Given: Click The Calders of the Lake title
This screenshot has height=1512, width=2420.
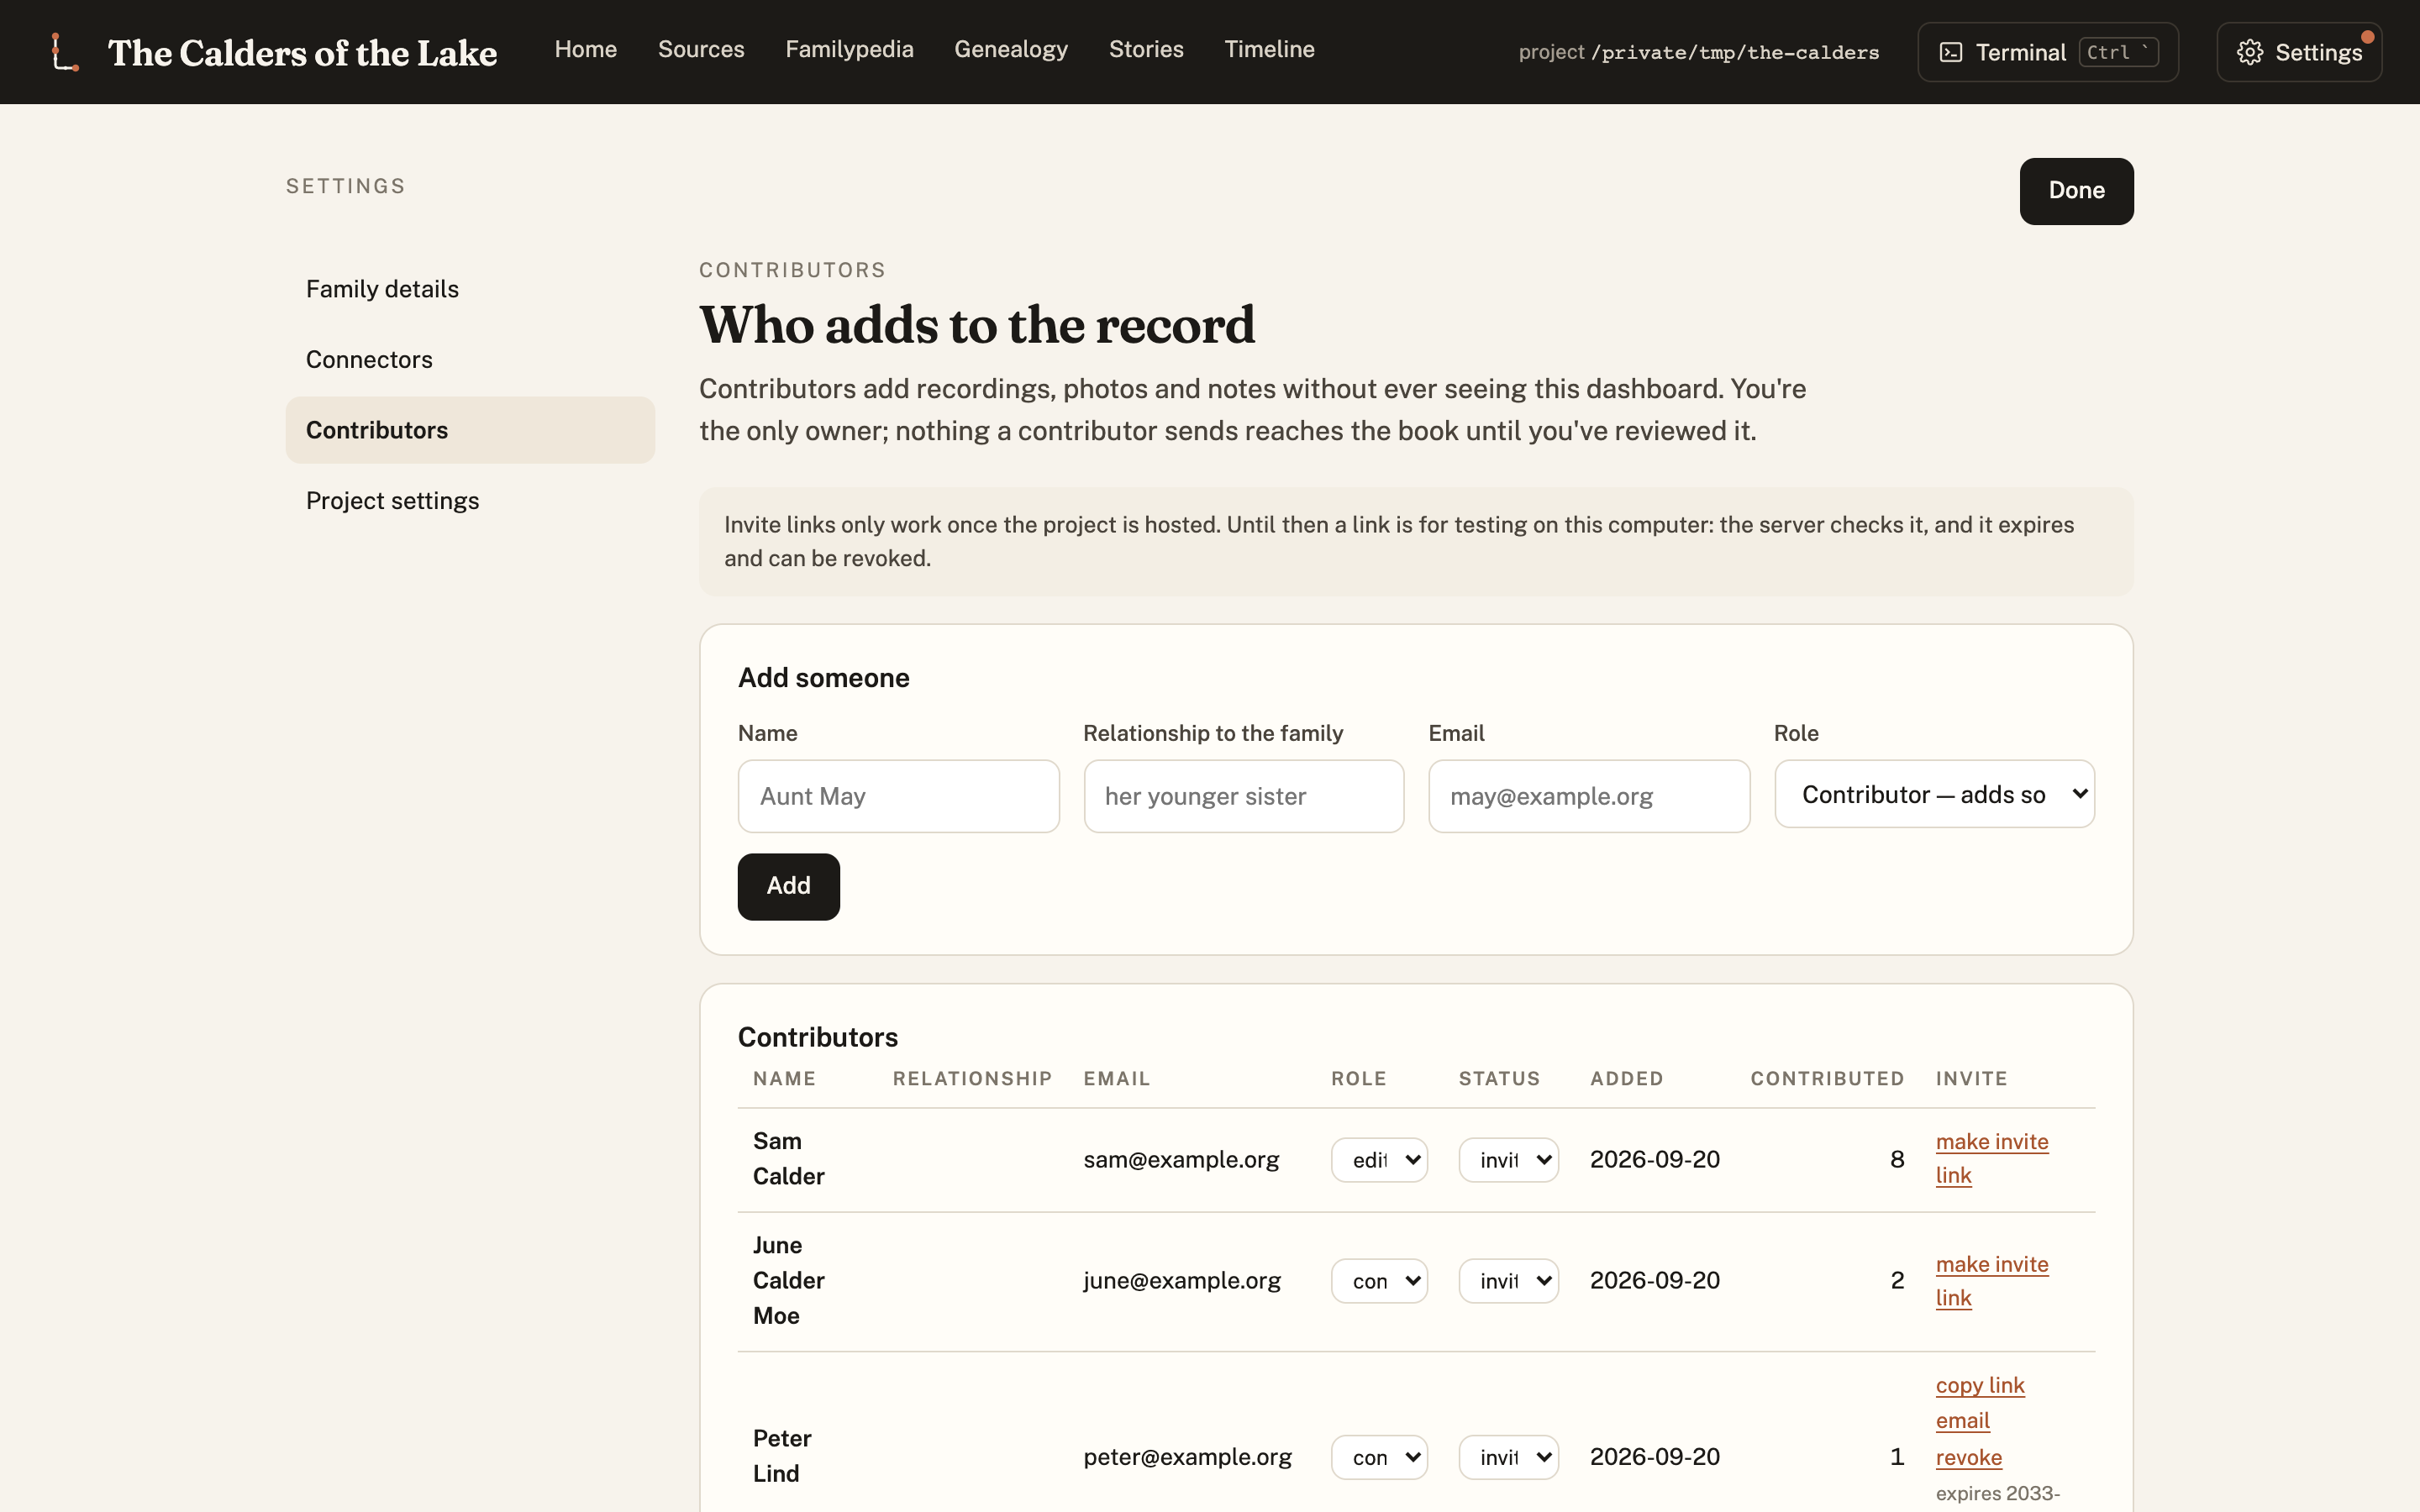Looking at the screenshot, I should click(x=302, y=52).
